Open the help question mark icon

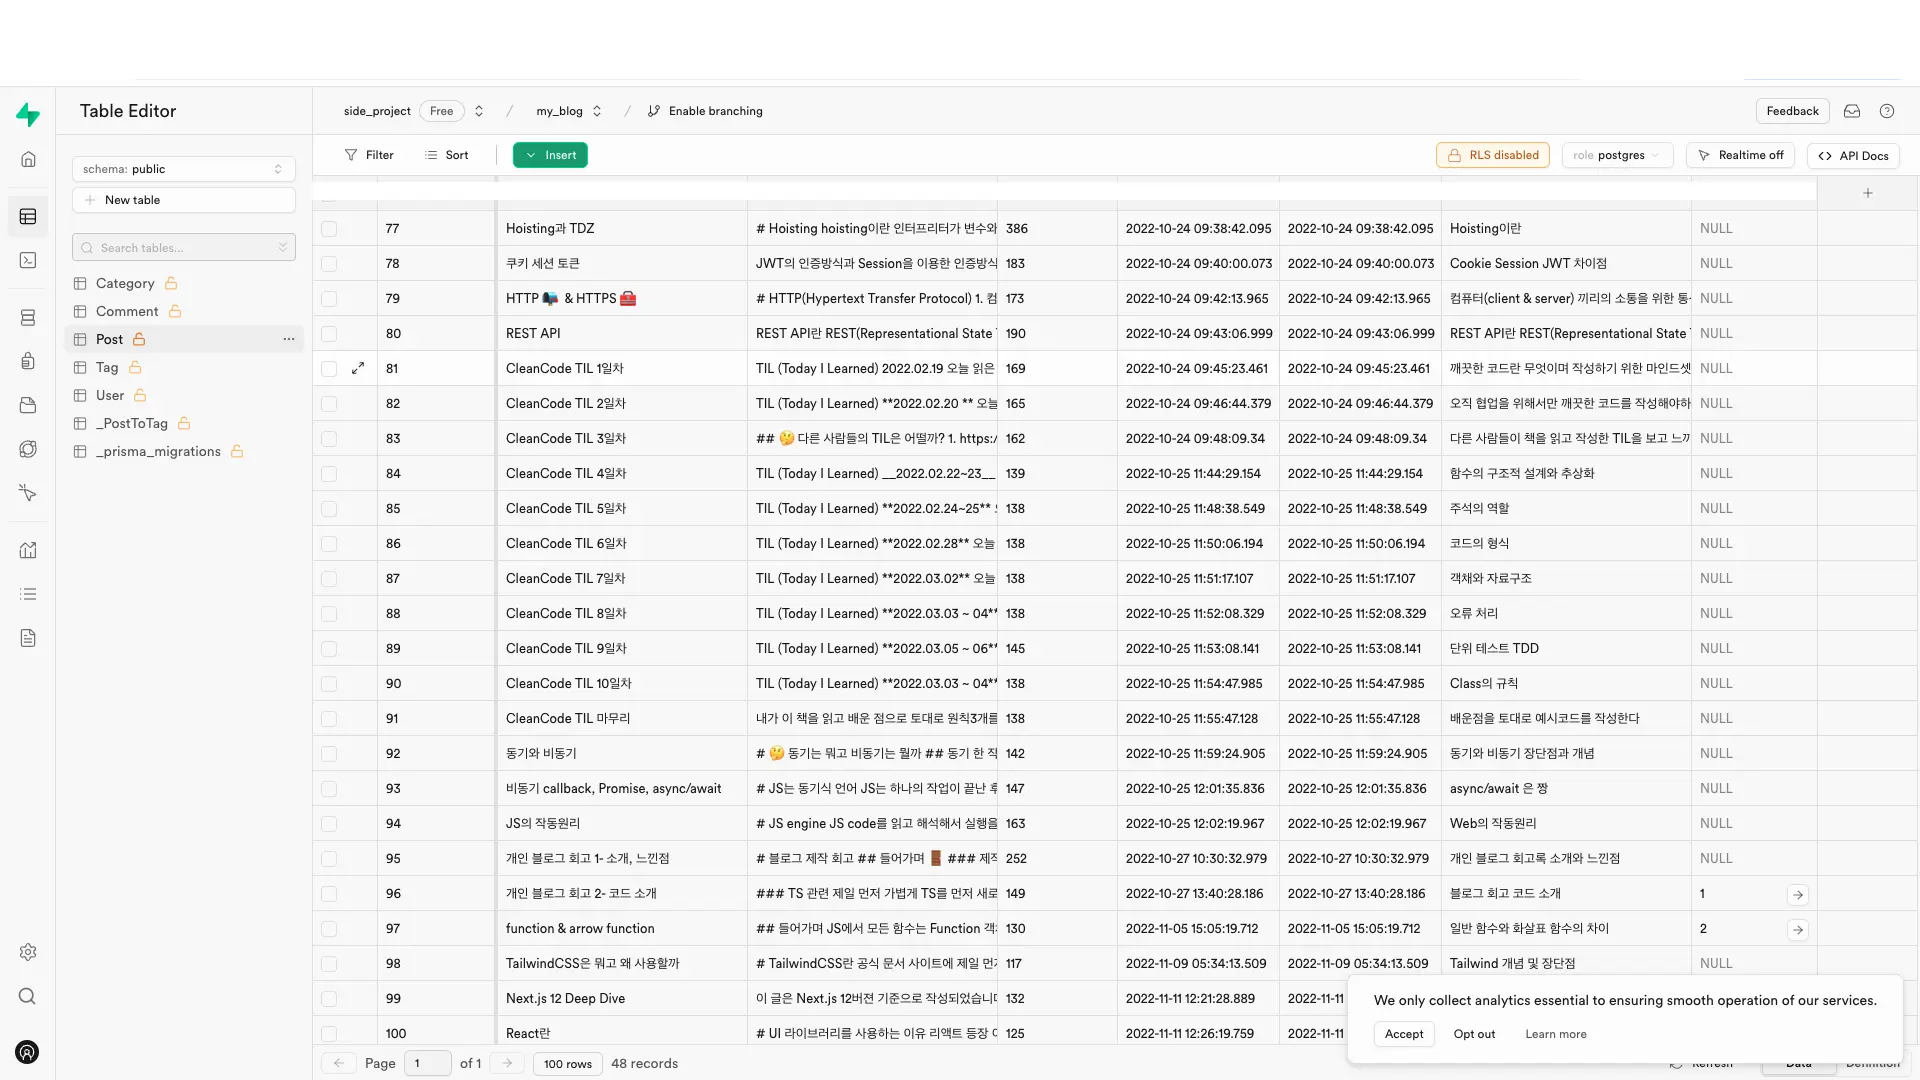click(x=1886, y=111)
